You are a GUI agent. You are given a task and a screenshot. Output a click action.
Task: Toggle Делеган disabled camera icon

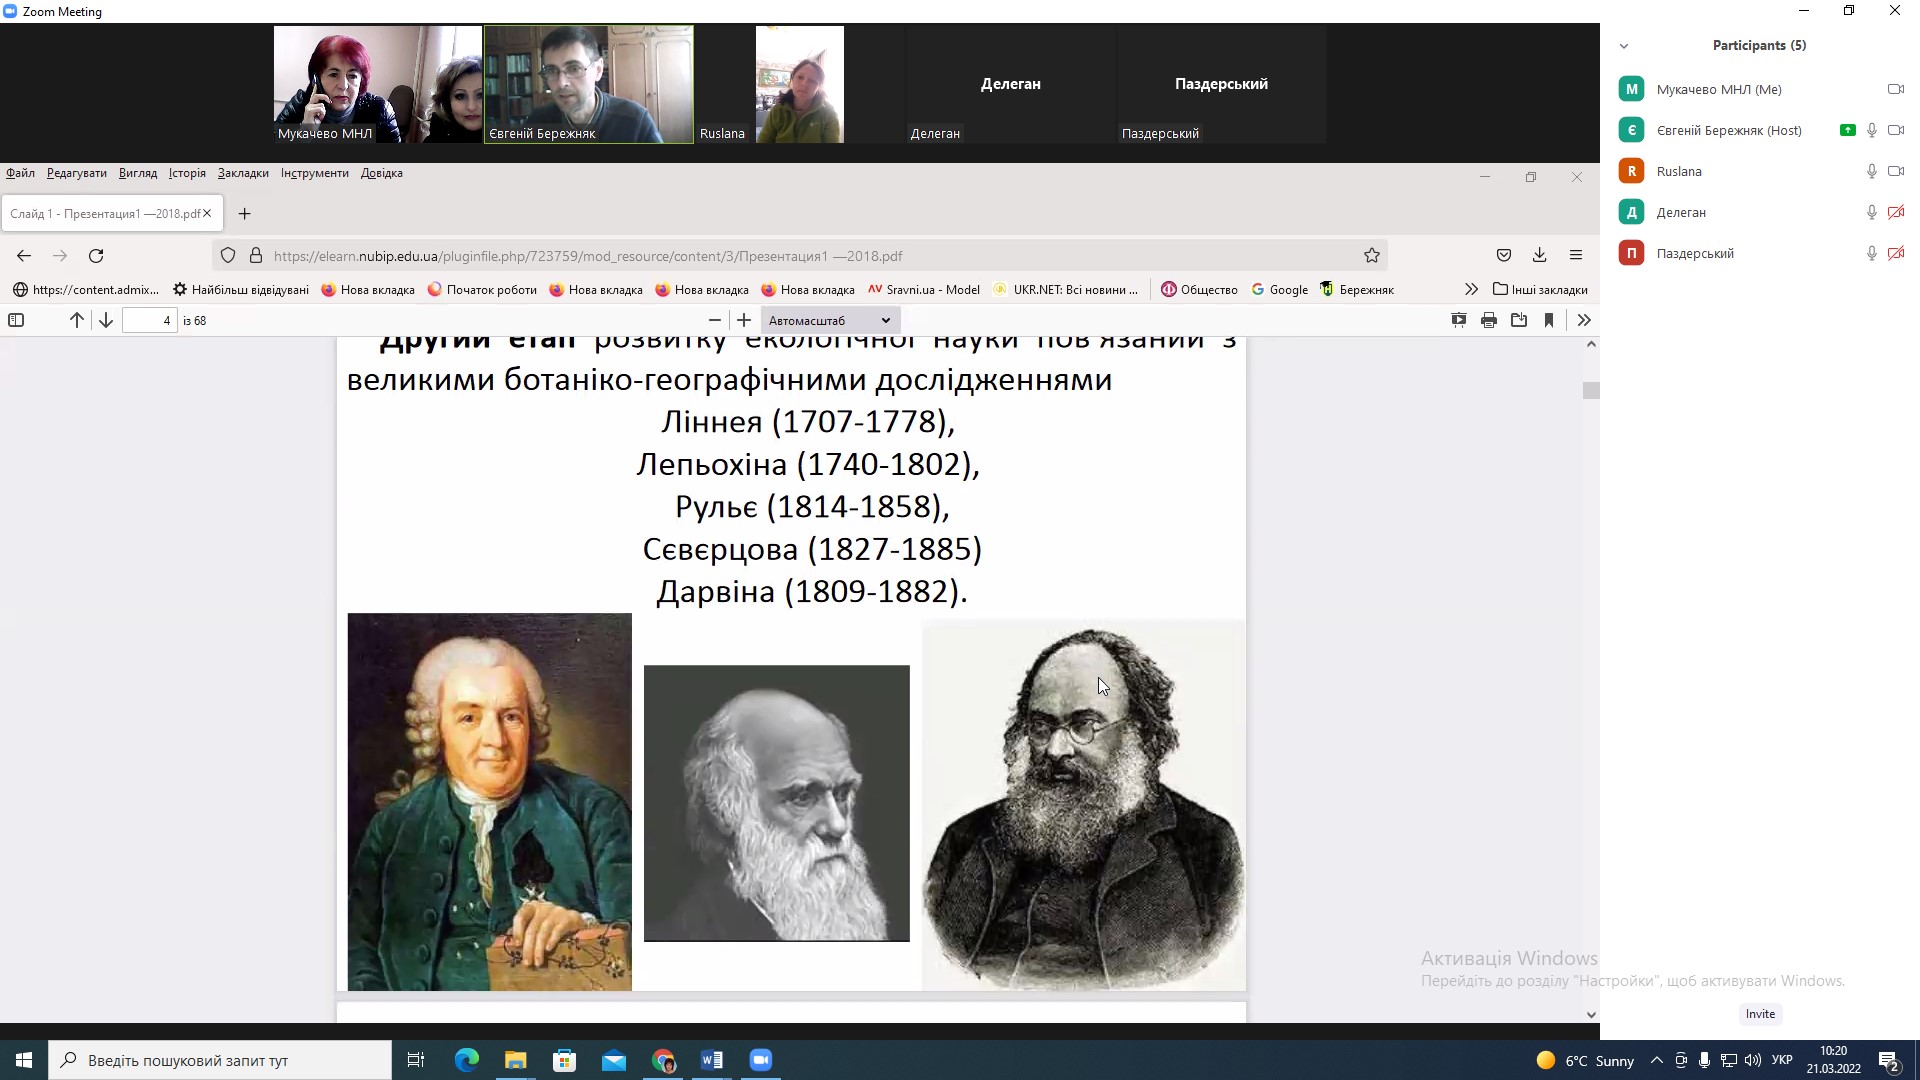click(x=1895, y=212)
